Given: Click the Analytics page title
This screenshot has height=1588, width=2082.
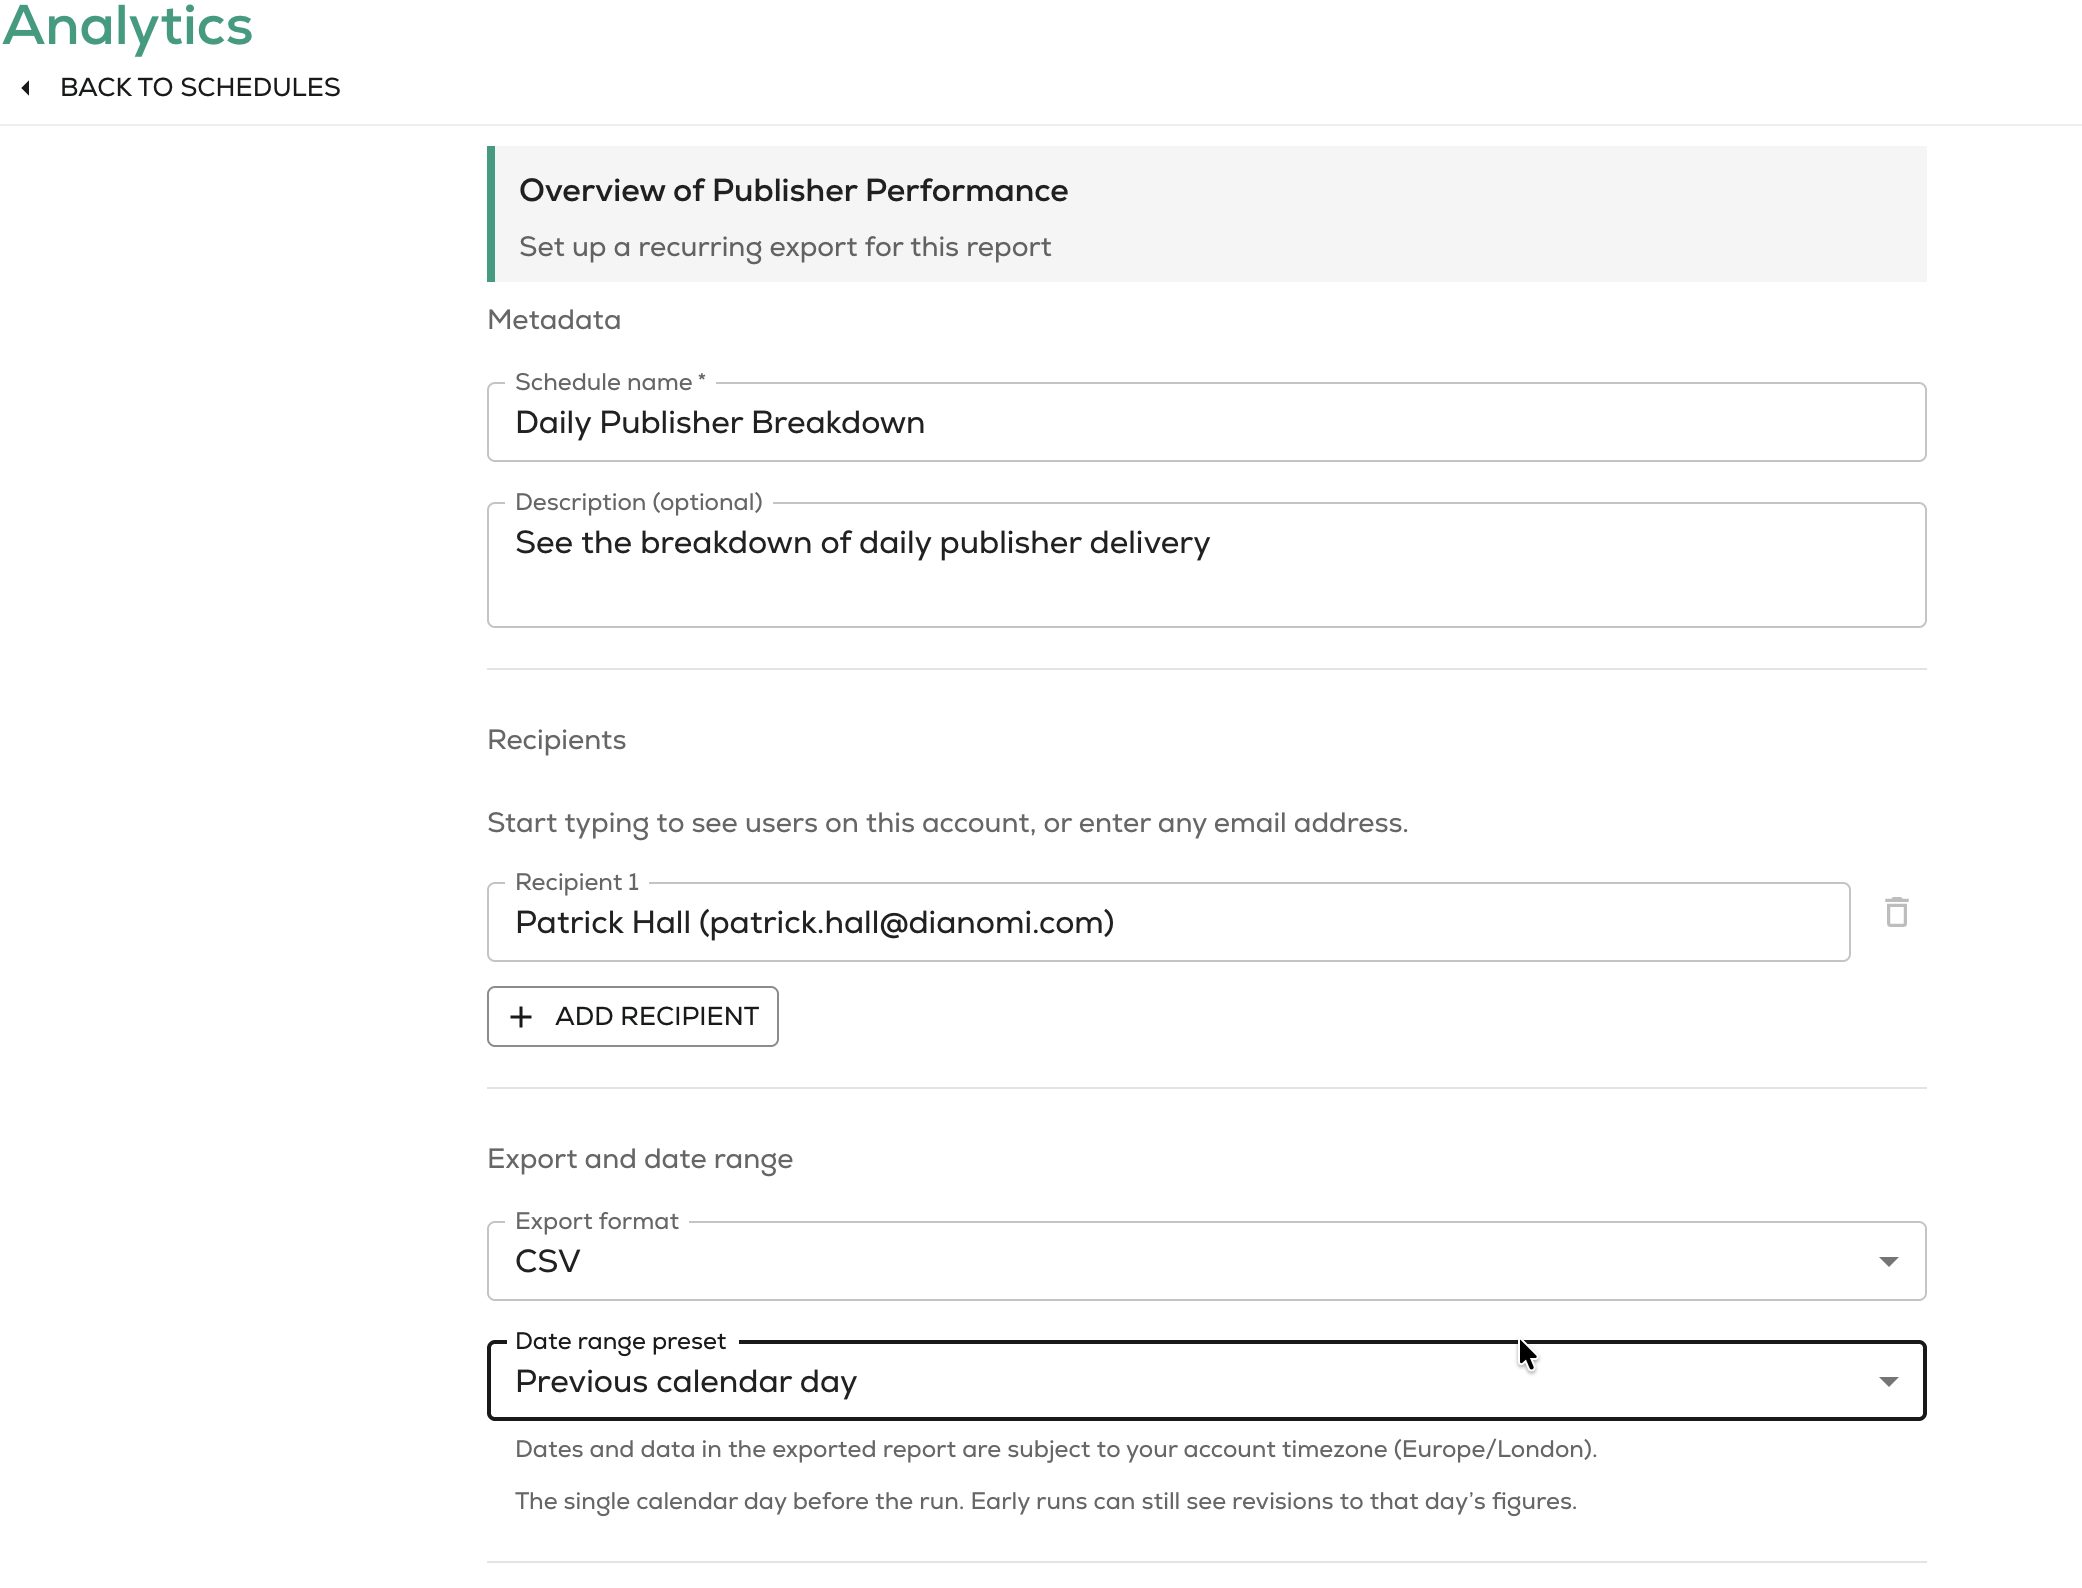Looking at the screenshot, I should 128,26.
